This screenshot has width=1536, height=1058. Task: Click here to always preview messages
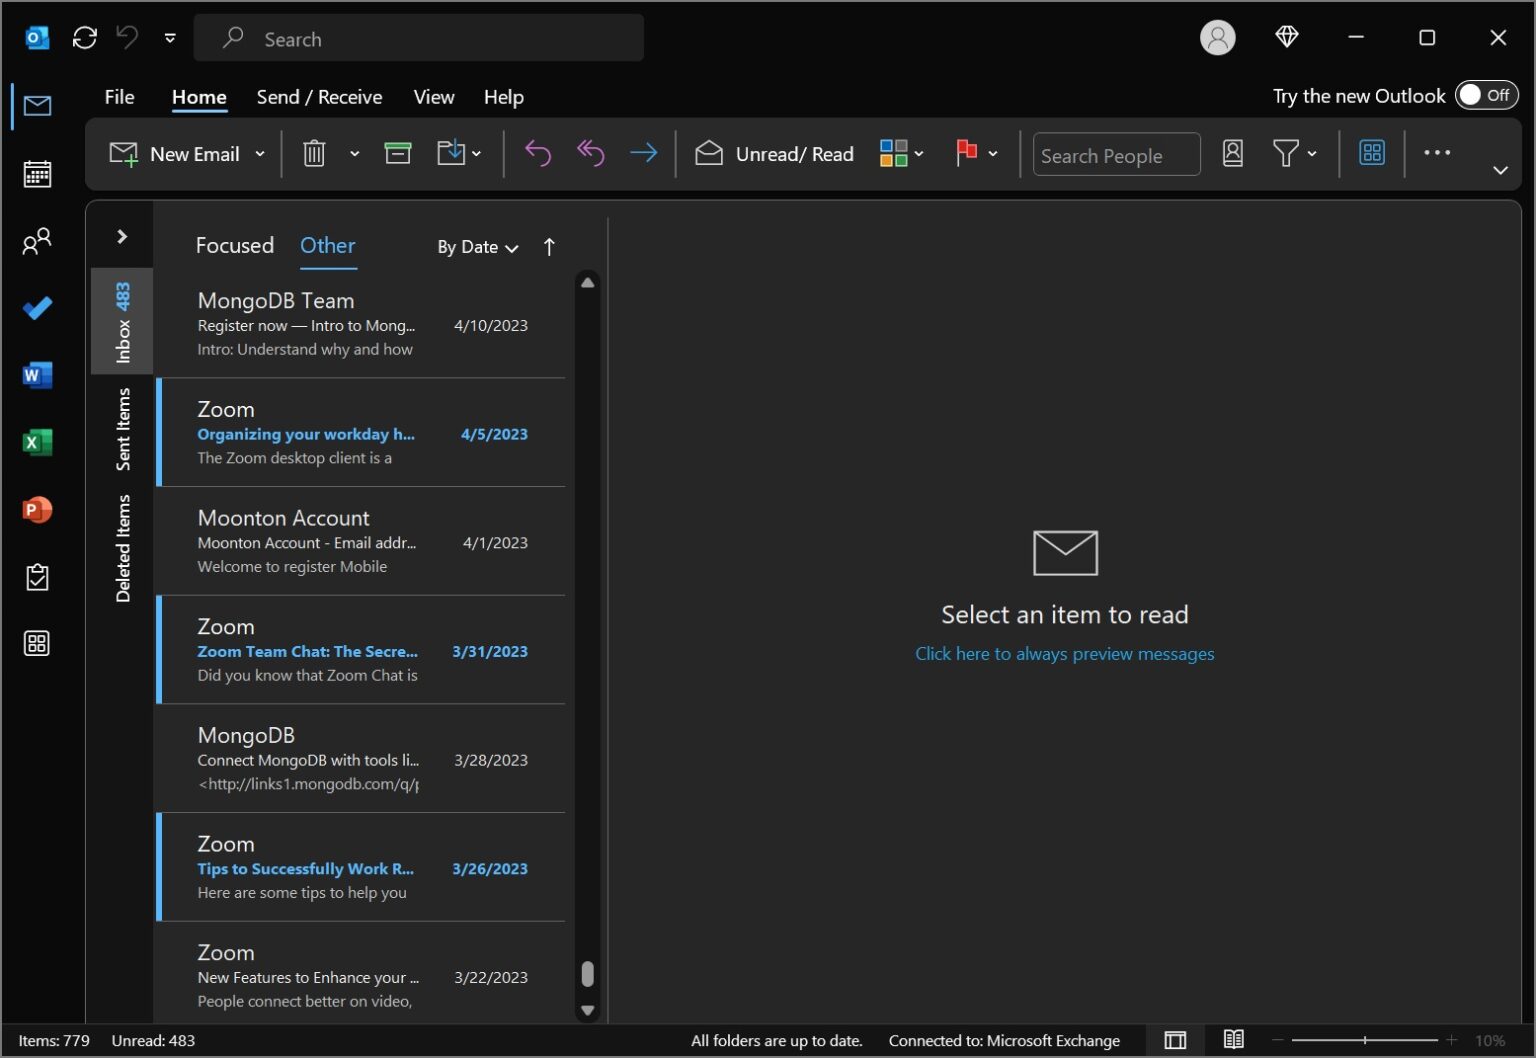click(1064, 653)
